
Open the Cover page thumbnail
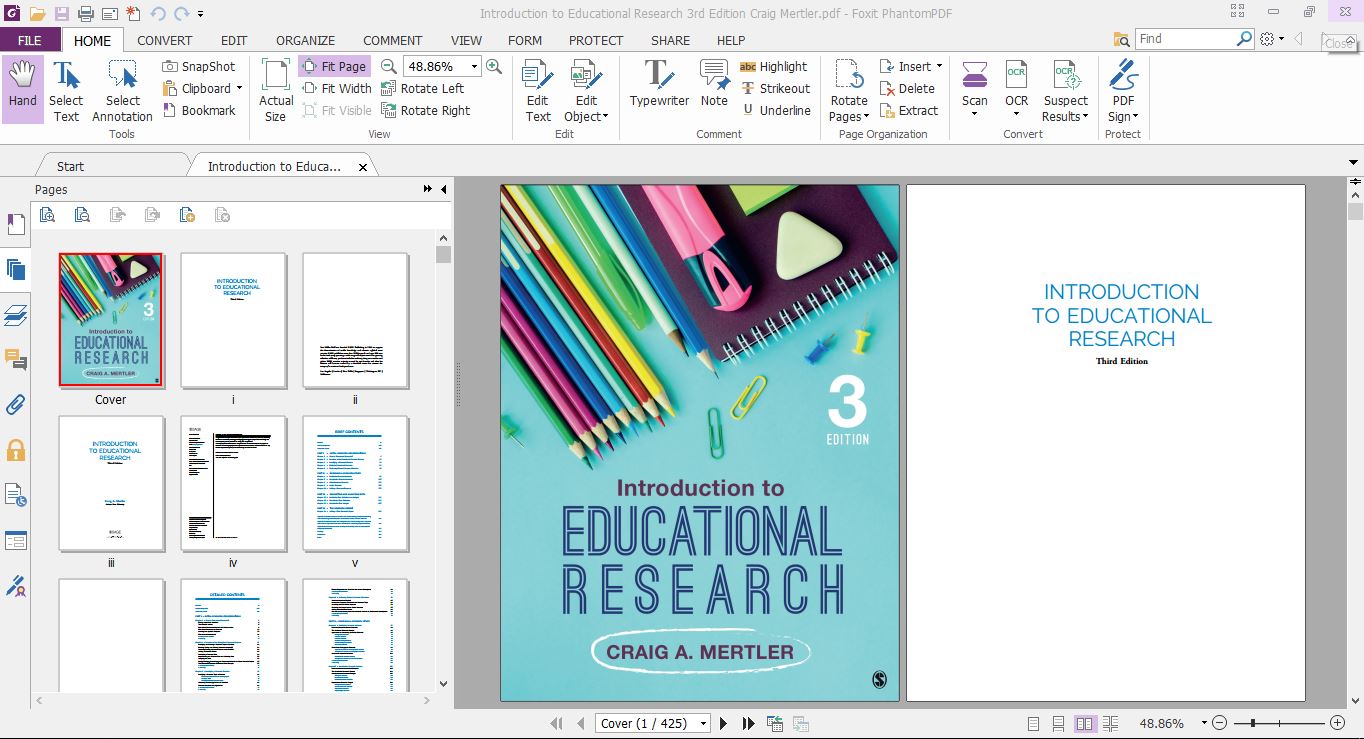click(110, 318)
